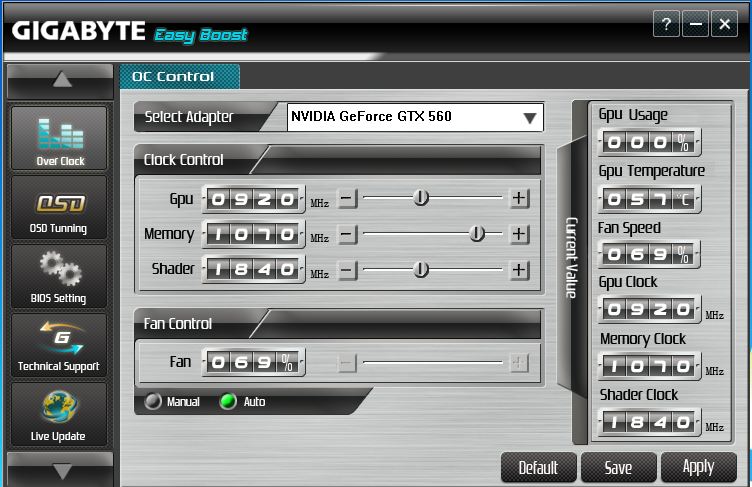This screenshot has width=752, height=487.
Task: Click the help question mark button
Action: [666, 24]
